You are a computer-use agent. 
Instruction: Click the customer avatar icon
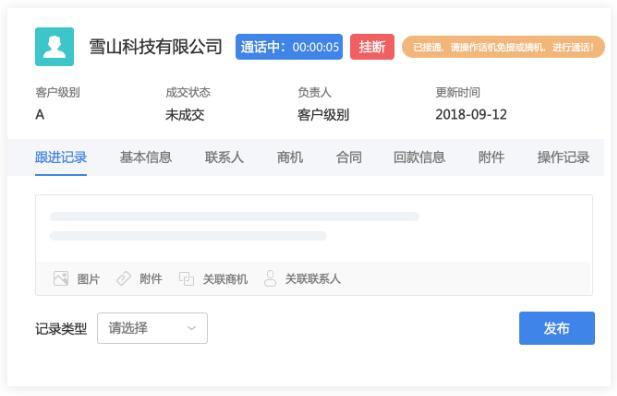click(54, 46)
